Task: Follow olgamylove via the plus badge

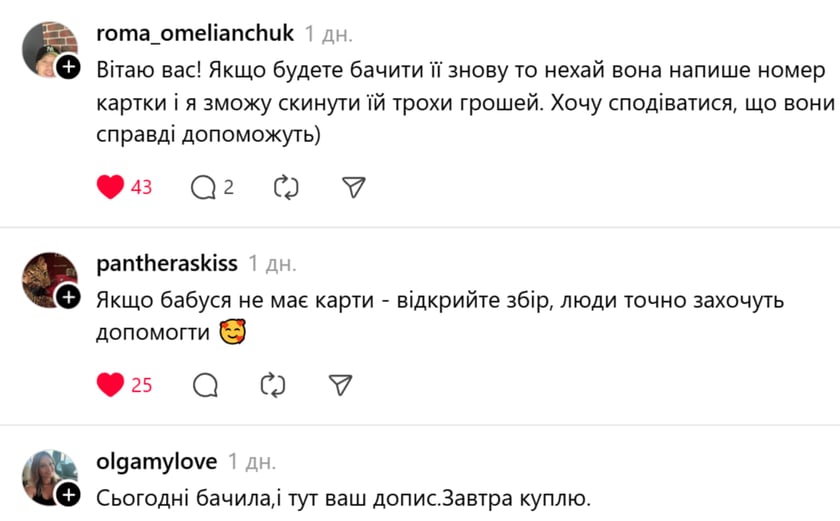Action: click(68, 494)
